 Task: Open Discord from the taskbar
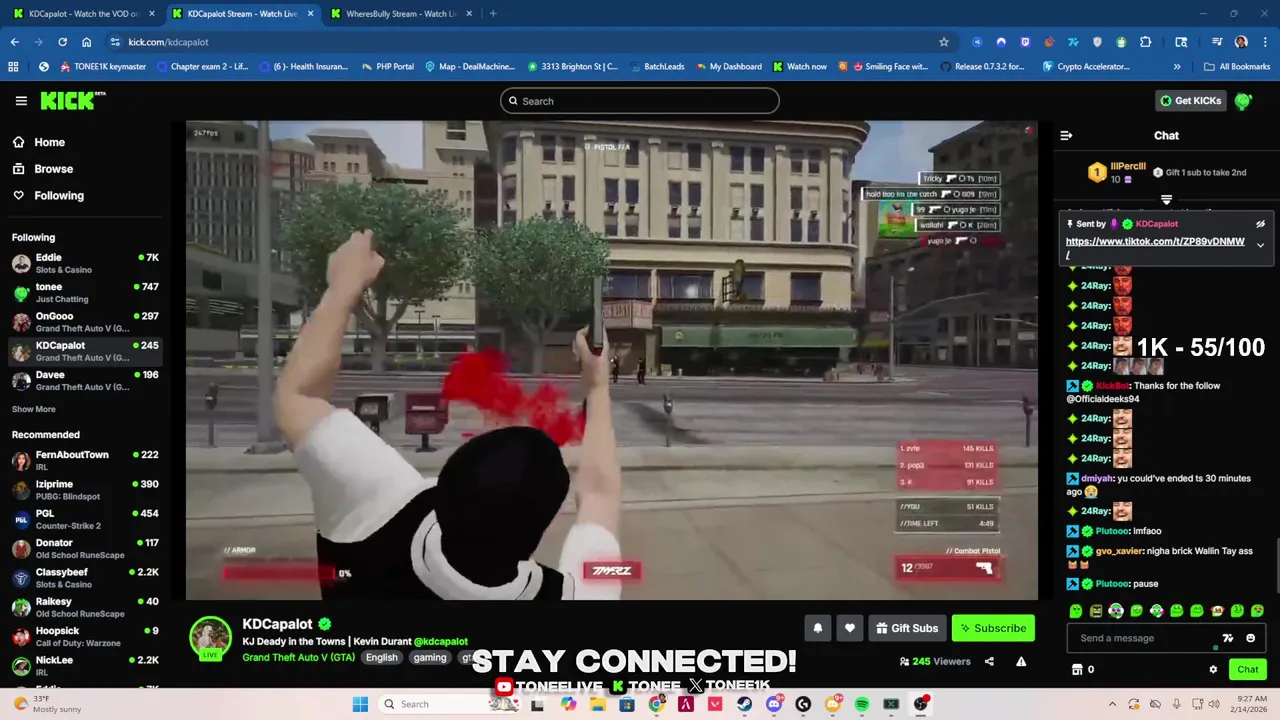[774, 704]
